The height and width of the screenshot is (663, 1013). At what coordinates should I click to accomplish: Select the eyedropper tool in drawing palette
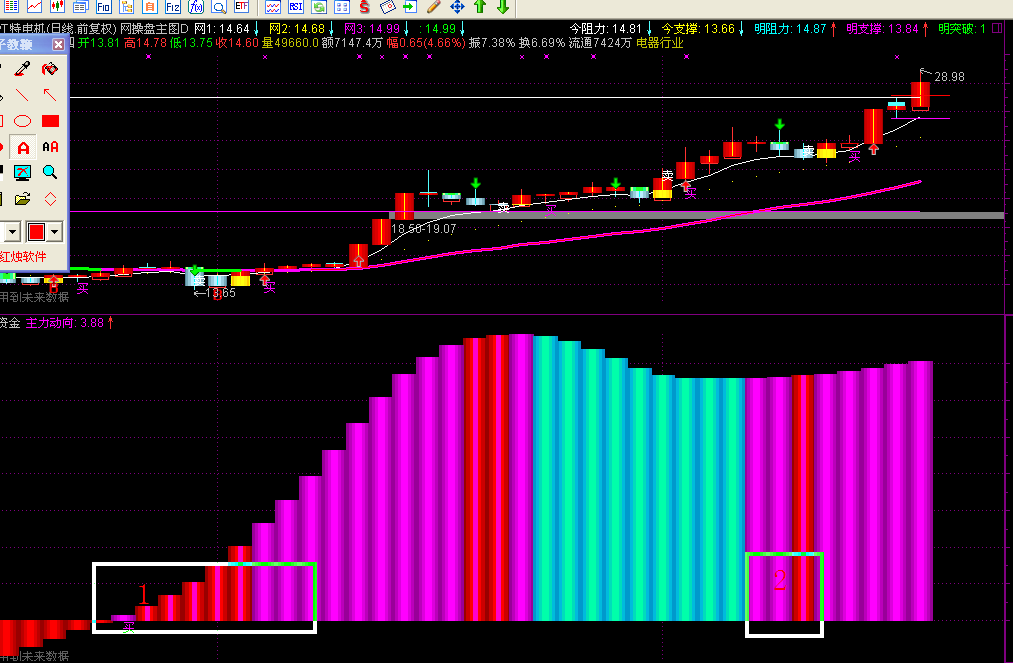[x=23, y=68]
